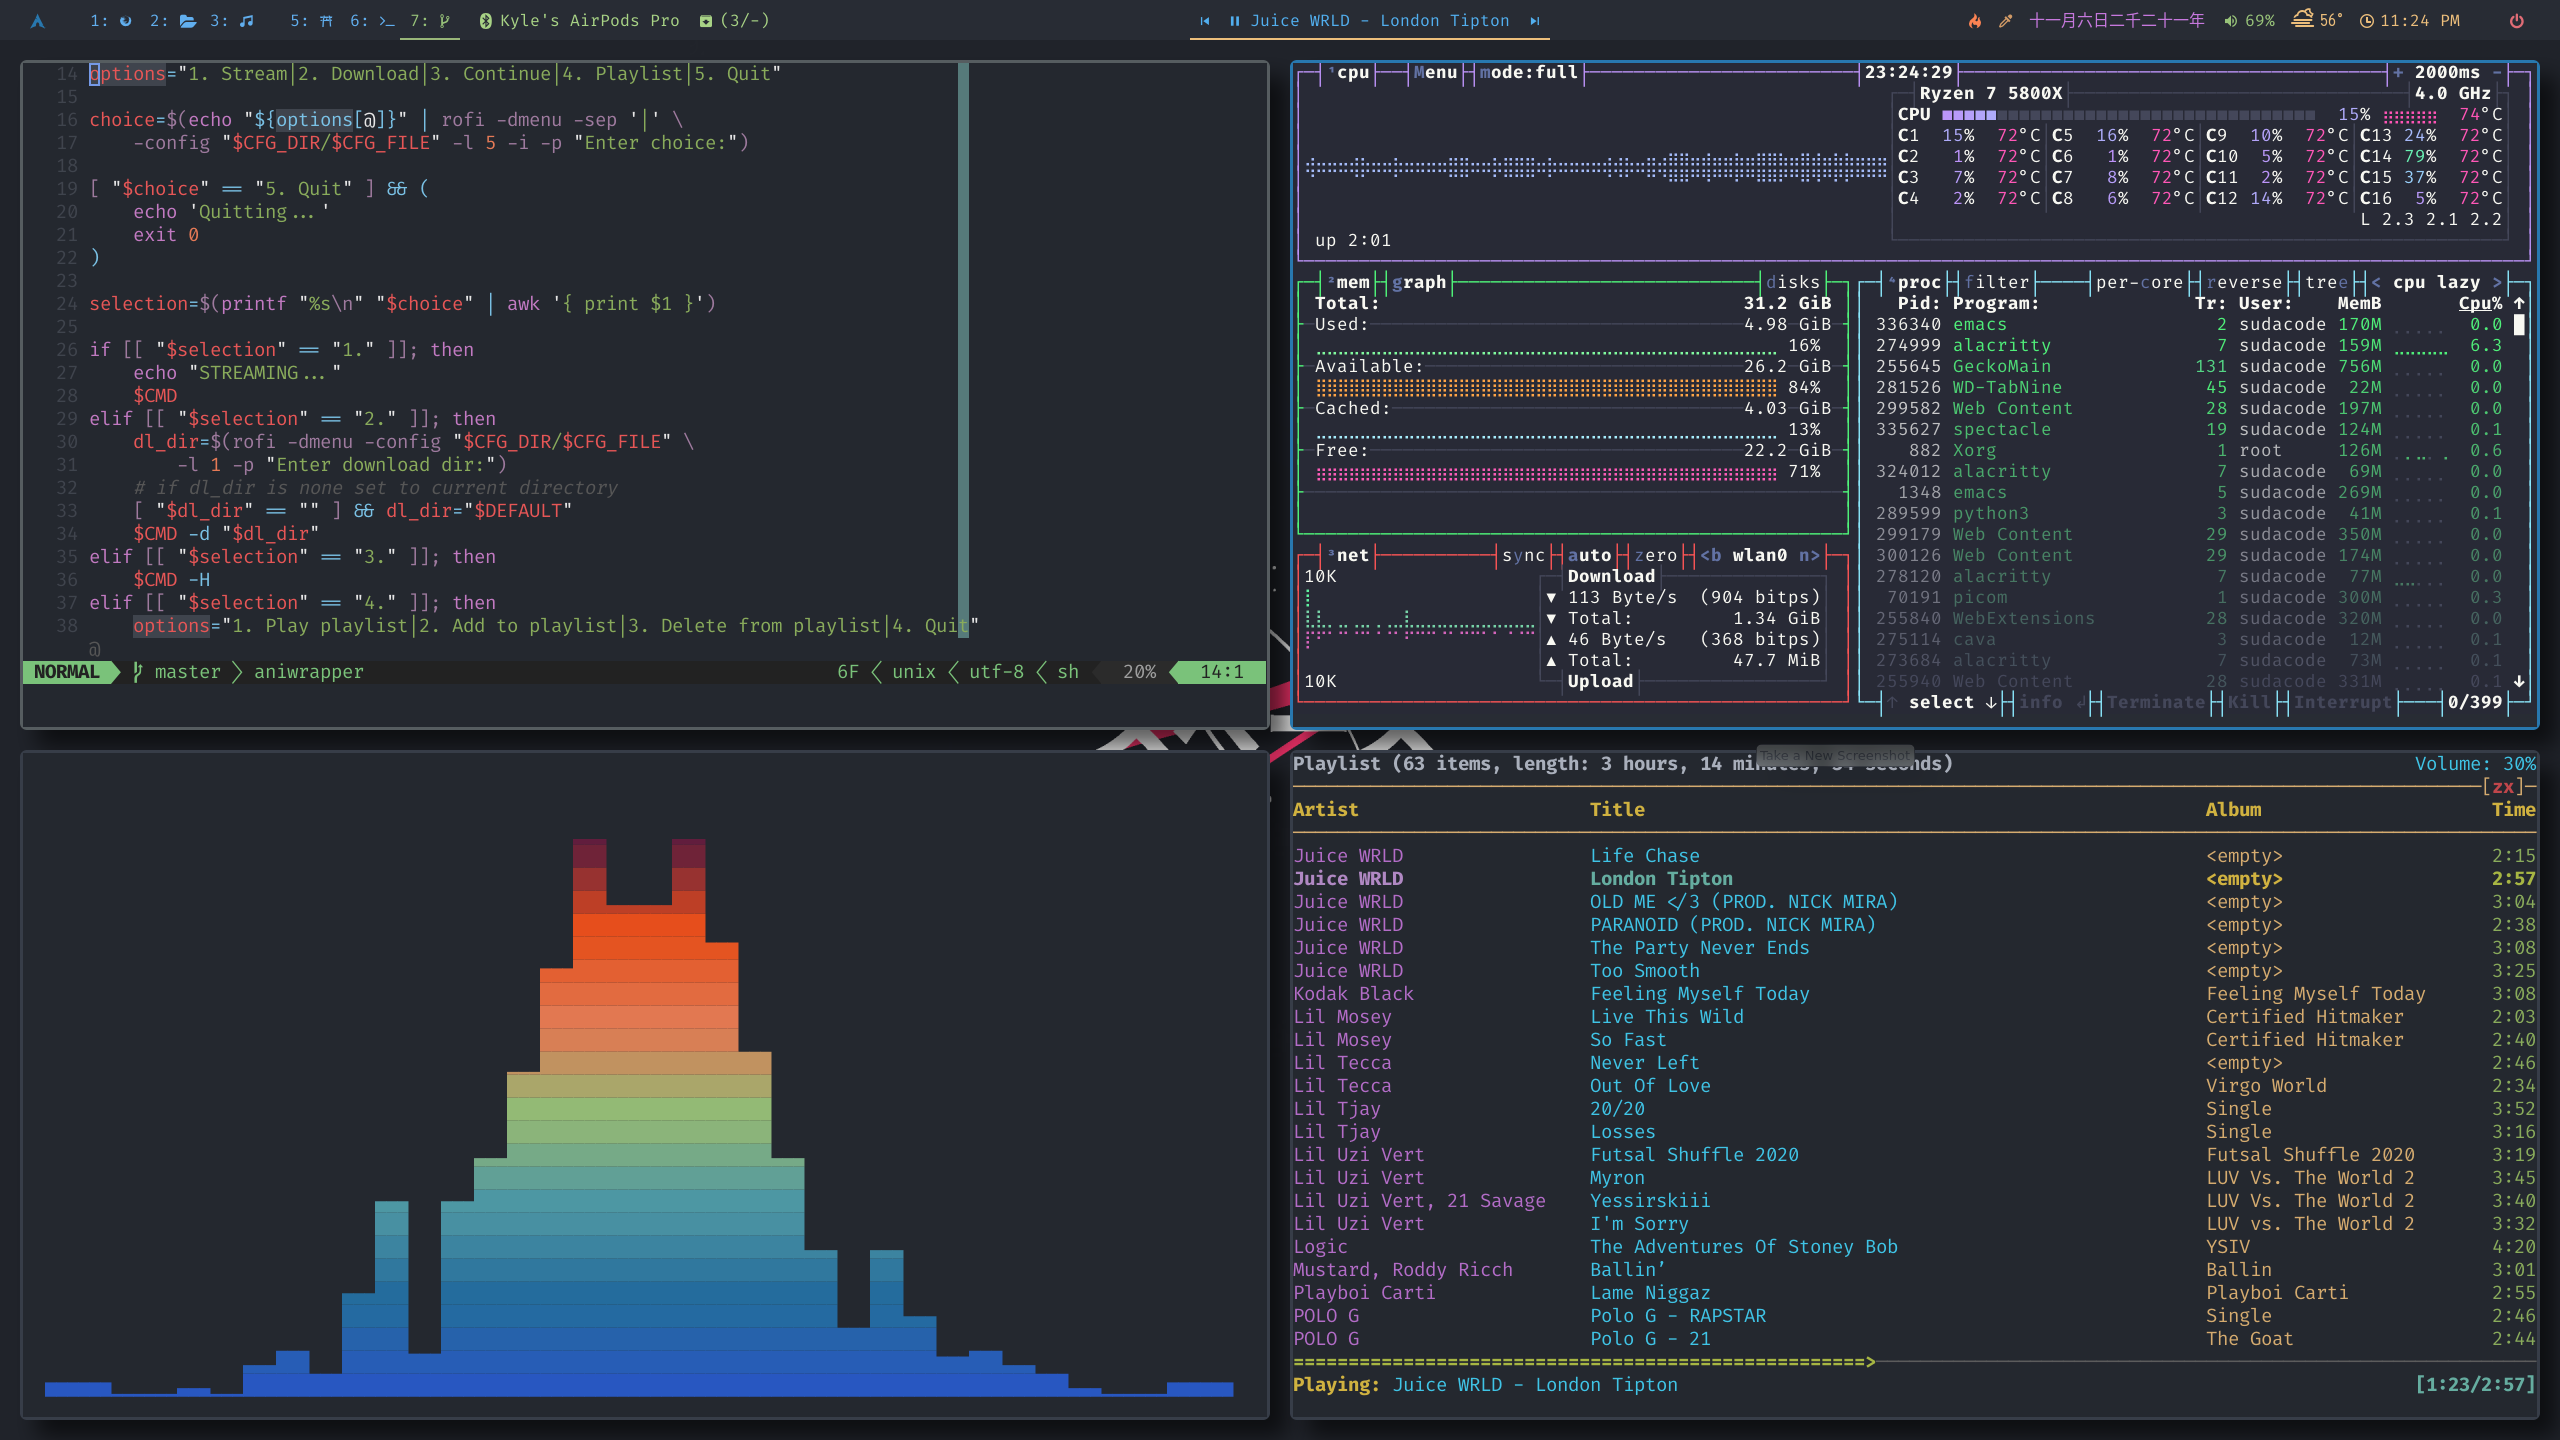Click zero to reset net totals

[1655, 555]
